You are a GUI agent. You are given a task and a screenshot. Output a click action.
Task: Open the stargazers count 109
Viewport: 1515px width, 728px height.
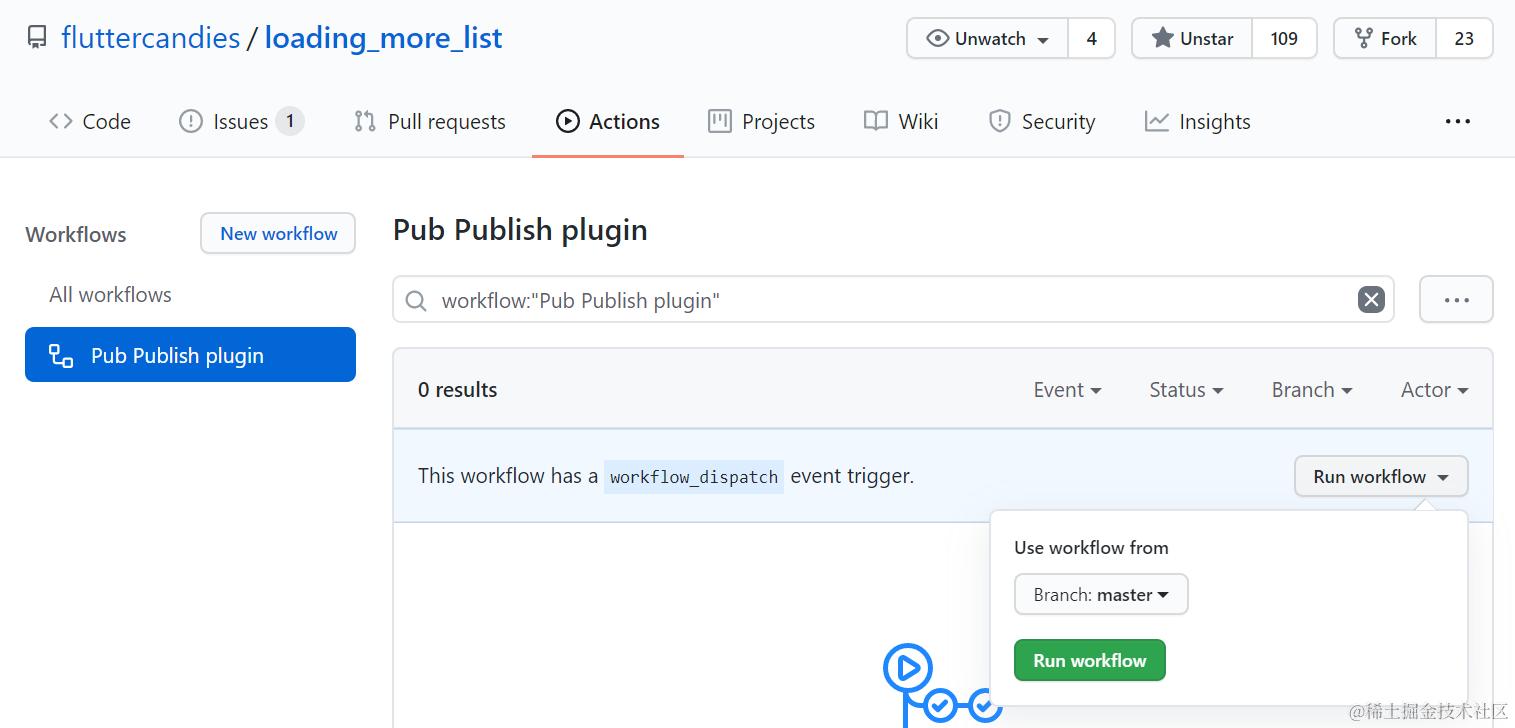pos(1284,38)
